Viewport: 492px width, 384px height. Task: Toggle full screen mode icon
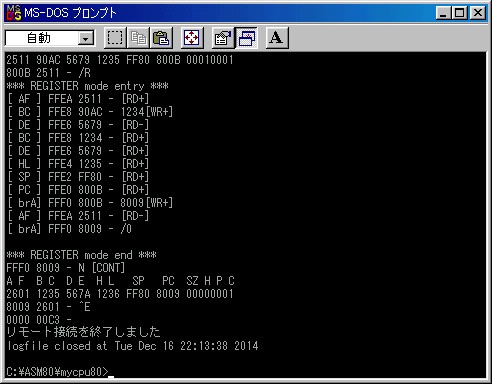[192, 38]
